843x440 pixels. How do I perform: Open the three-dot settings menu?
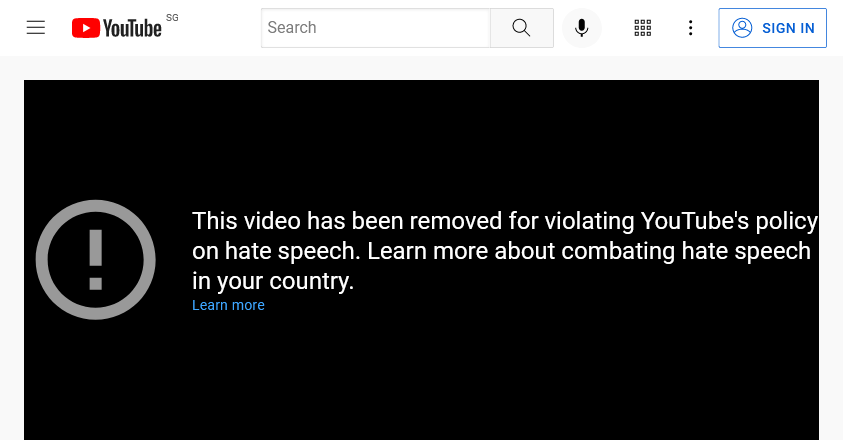point(690,27)
